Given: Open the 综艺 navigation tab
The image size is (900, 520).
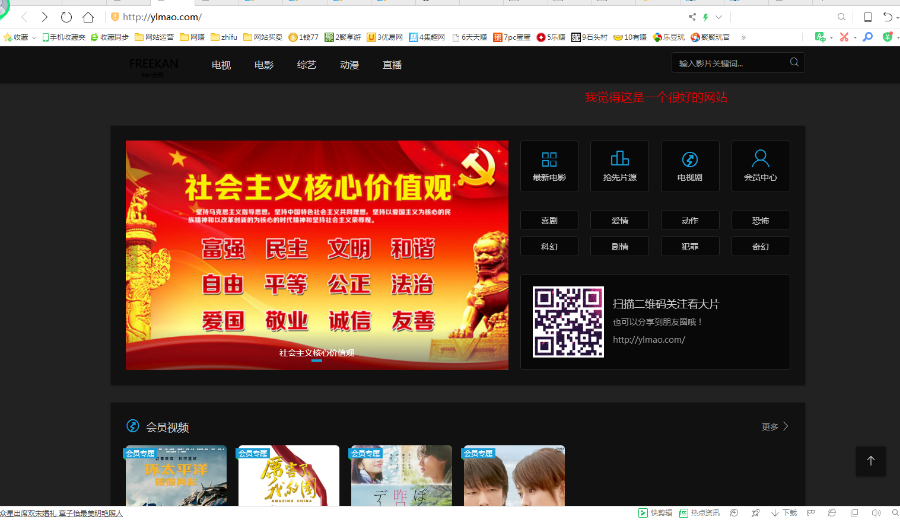Looking at the screenshot, I should [307, 65].
